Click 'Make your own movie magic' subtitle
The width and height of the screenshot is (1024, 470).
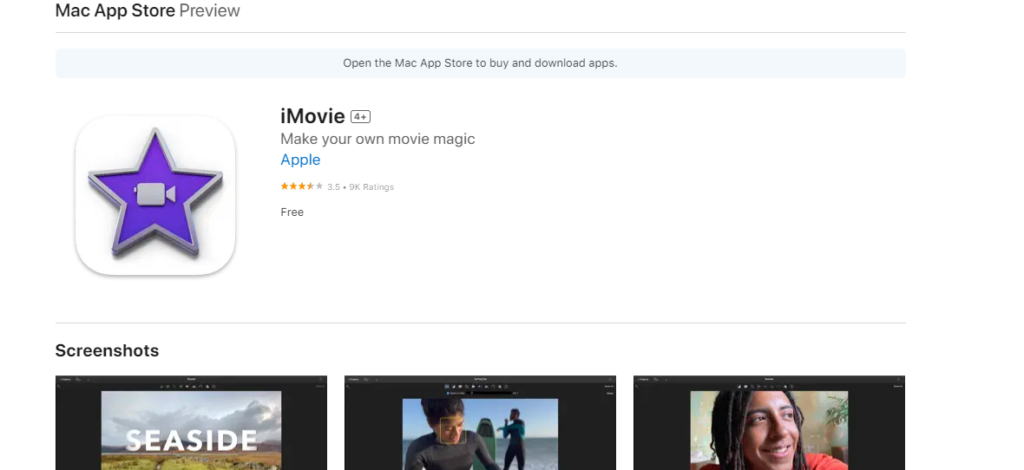point(377,139)
